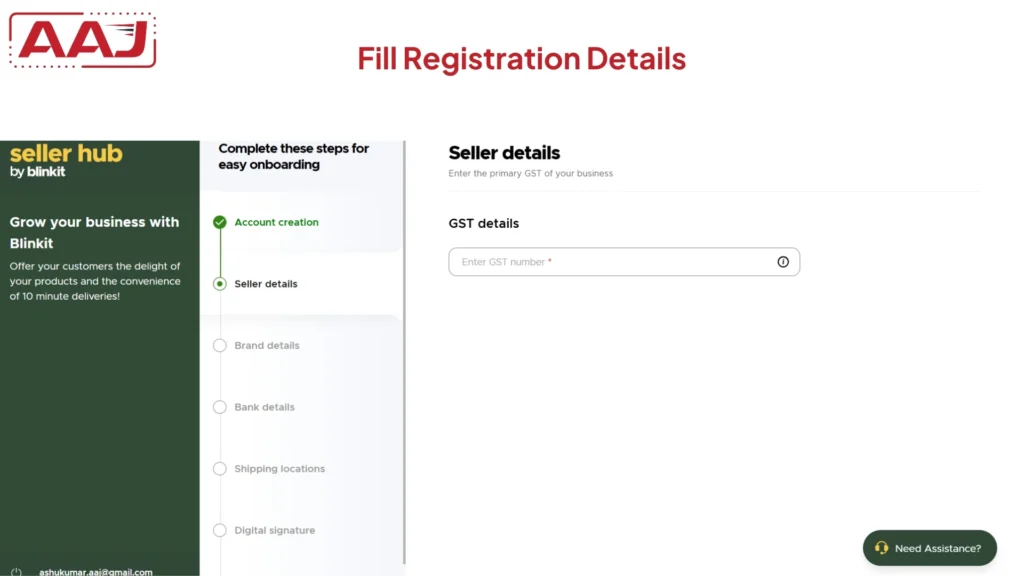The image size is (1024, 576).
Task: Select the Account creation completed step
Action: coord(264,222)
